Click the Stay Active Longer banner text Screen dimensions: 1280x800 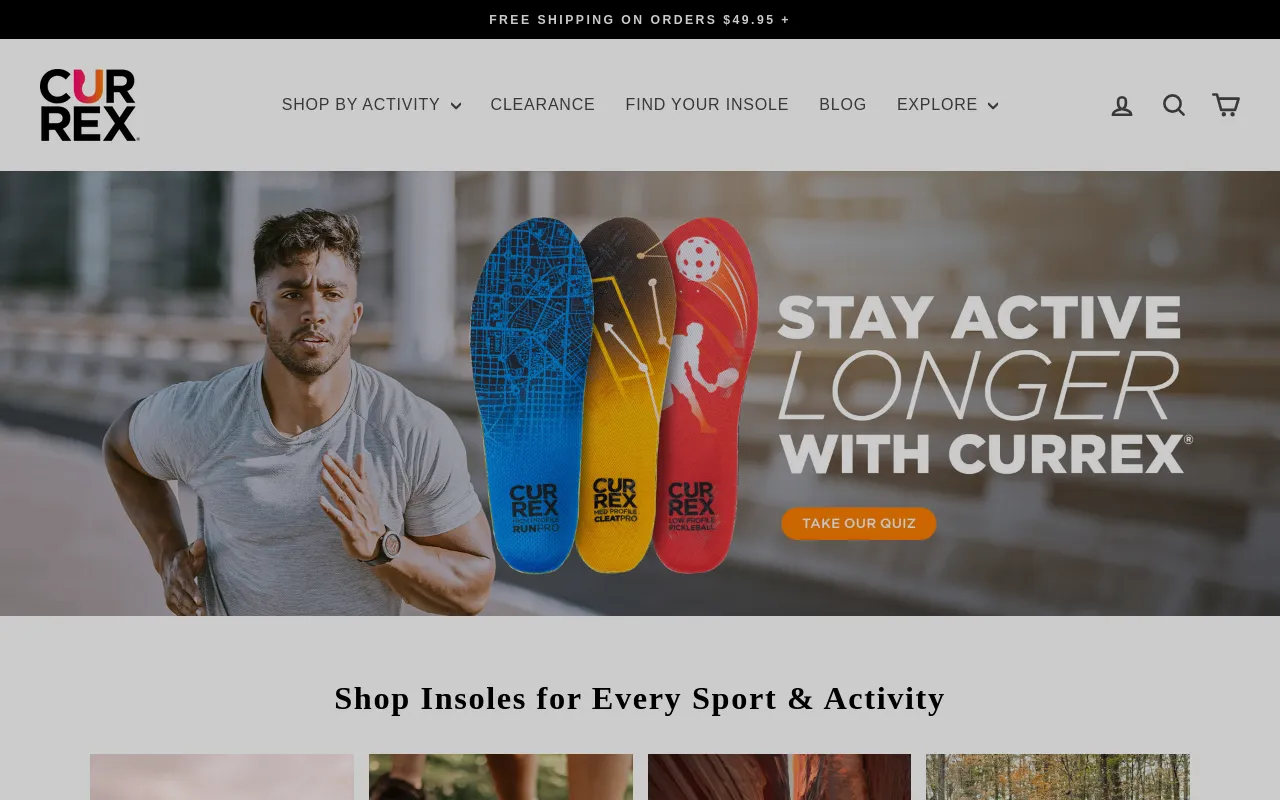[983, 384]
